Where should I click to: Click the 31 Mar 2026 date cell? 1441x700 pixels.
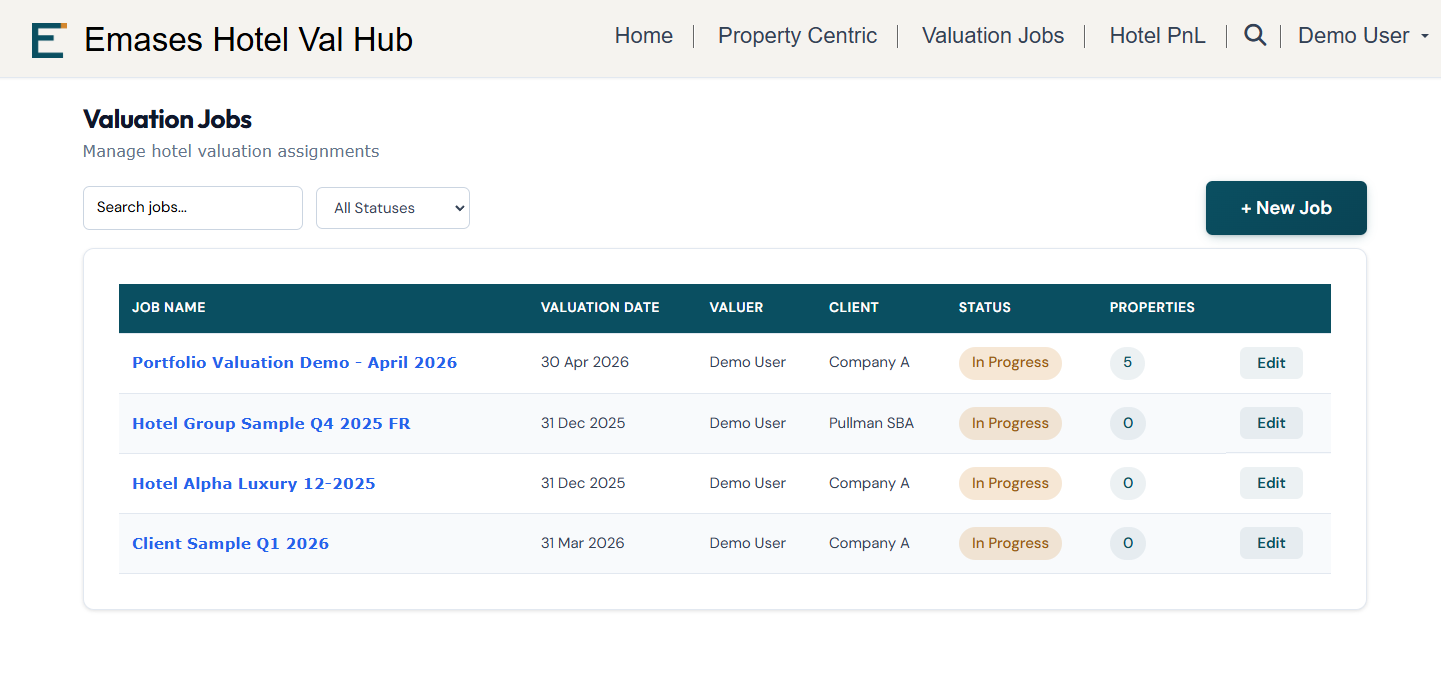[x=583, y=543]
